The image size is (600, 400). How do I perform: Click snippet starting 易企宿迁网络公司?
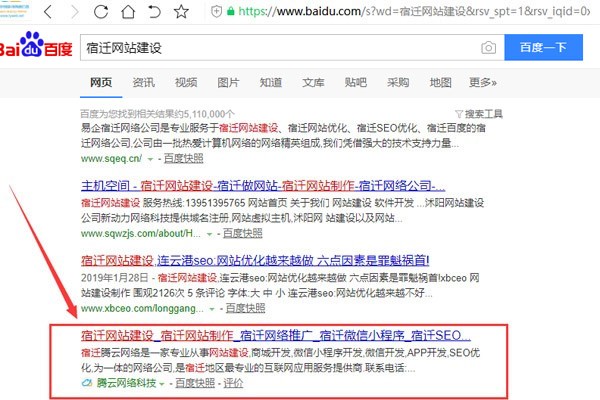pos(283,136)
